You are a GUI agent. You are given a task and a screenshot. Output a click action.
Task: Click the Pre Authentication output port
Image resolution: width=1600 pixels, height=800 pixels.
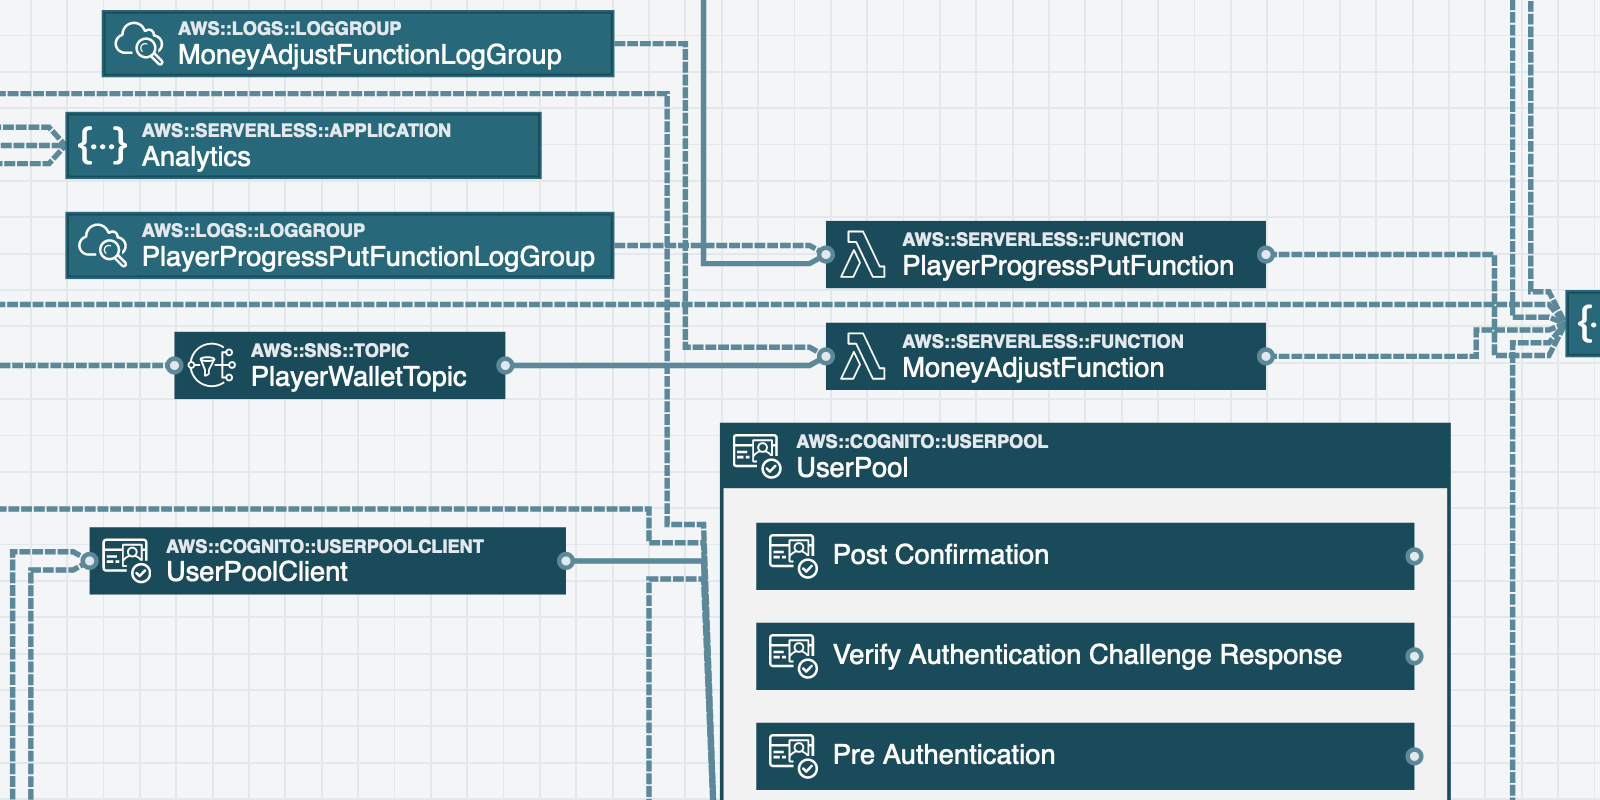(1414, 756)
